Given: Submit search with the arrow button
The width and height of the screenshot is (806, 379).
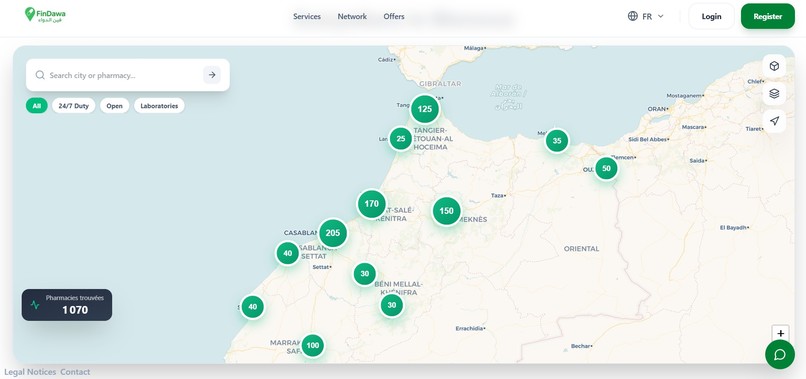Looking at the screenshot, I should pos(212,75).
